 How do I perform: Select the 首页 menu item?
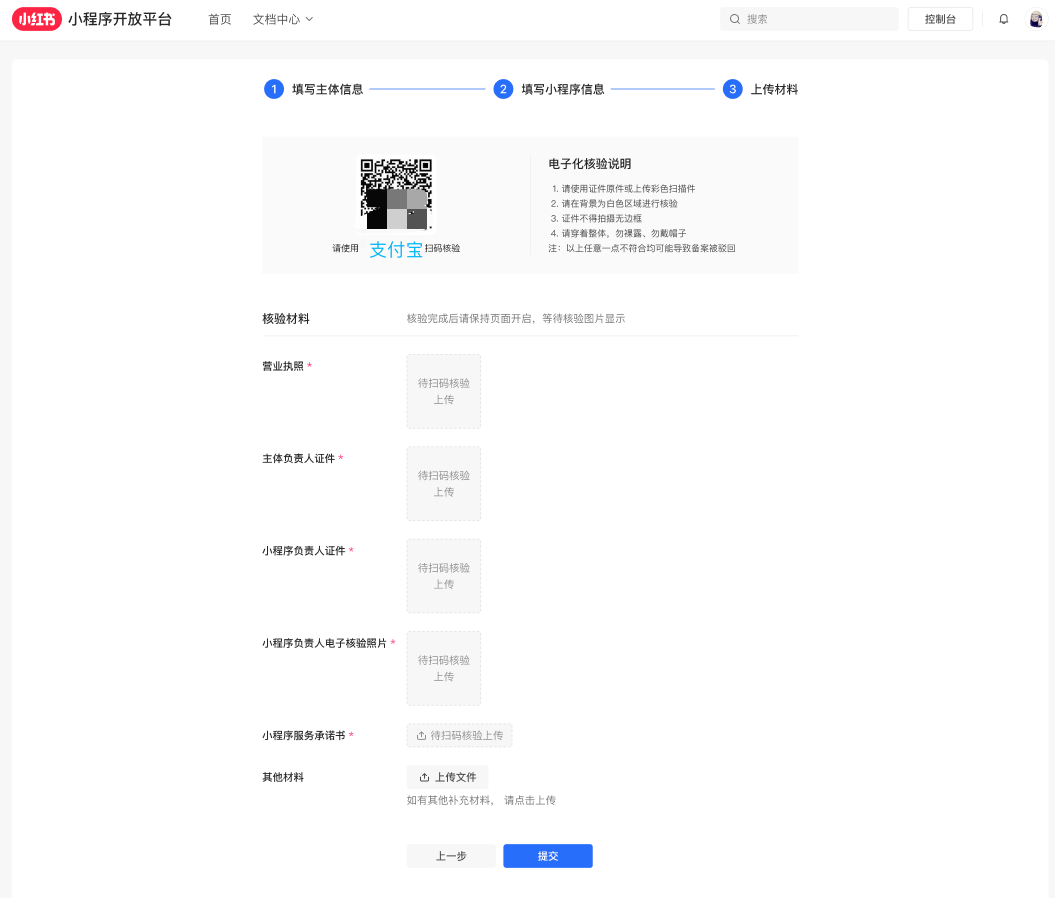[219, 18]
